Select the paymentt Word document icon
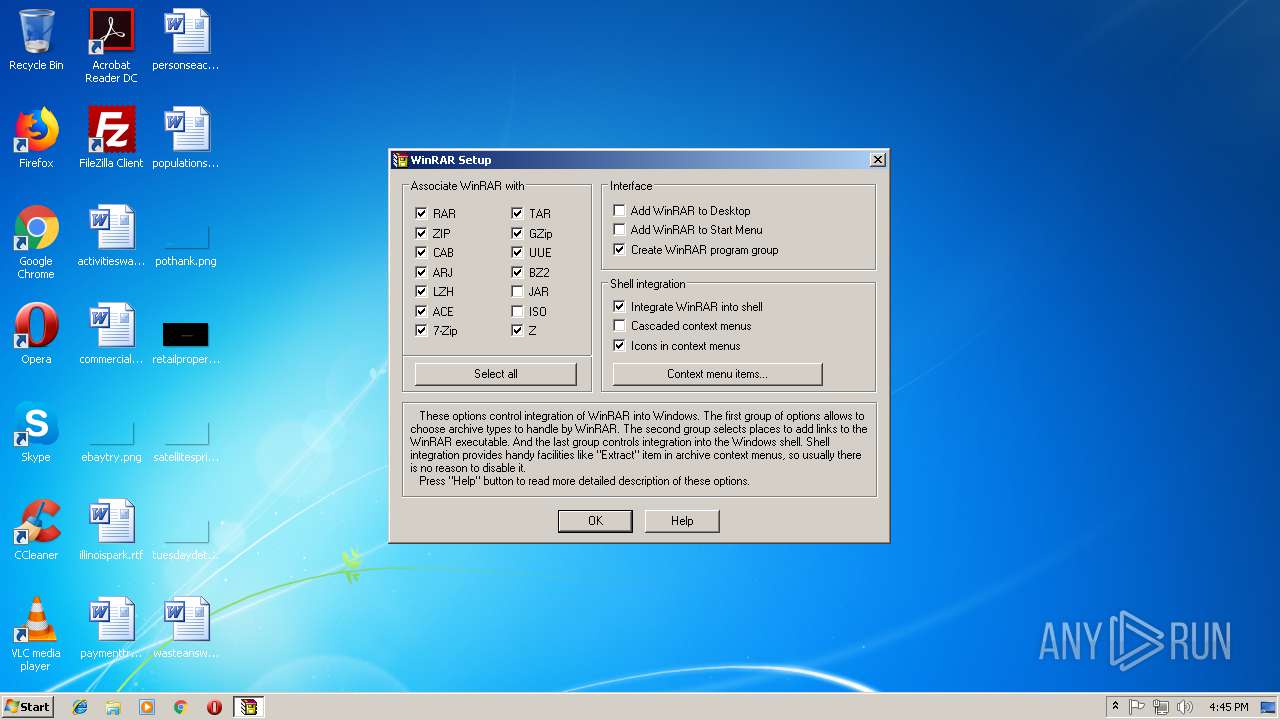Screen dimensions: 1280x720 tap(111, 628)
